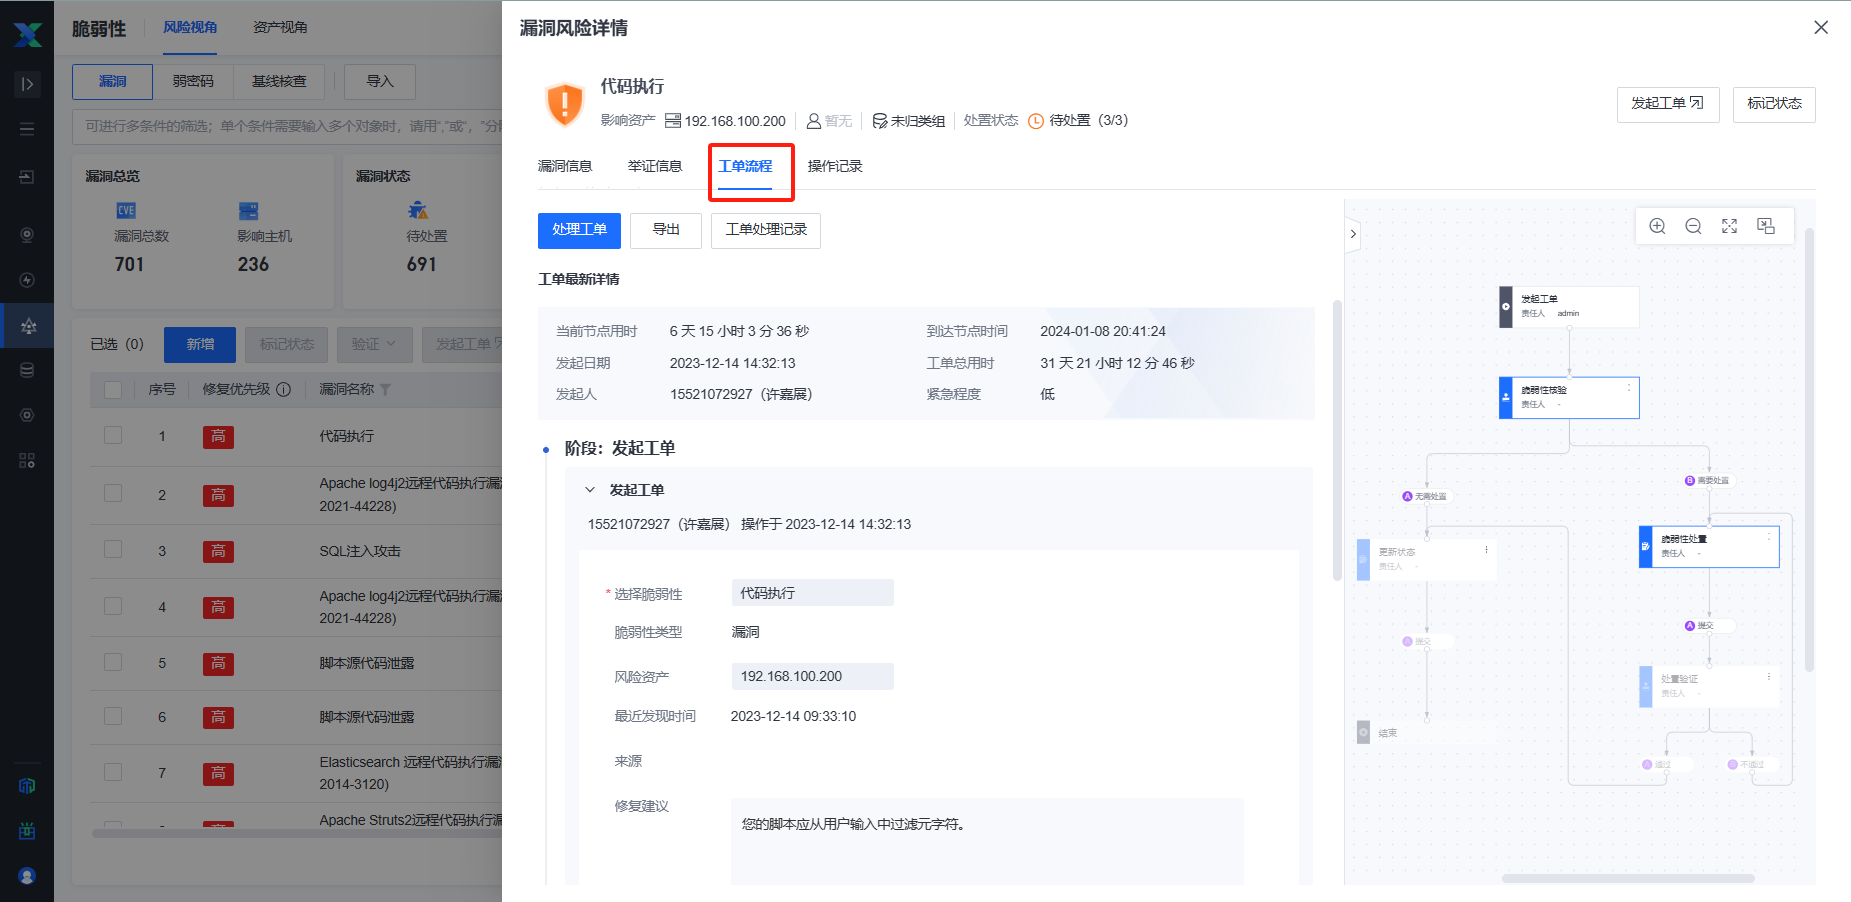Collapse the 发起工单 stage section

(590, 490)
